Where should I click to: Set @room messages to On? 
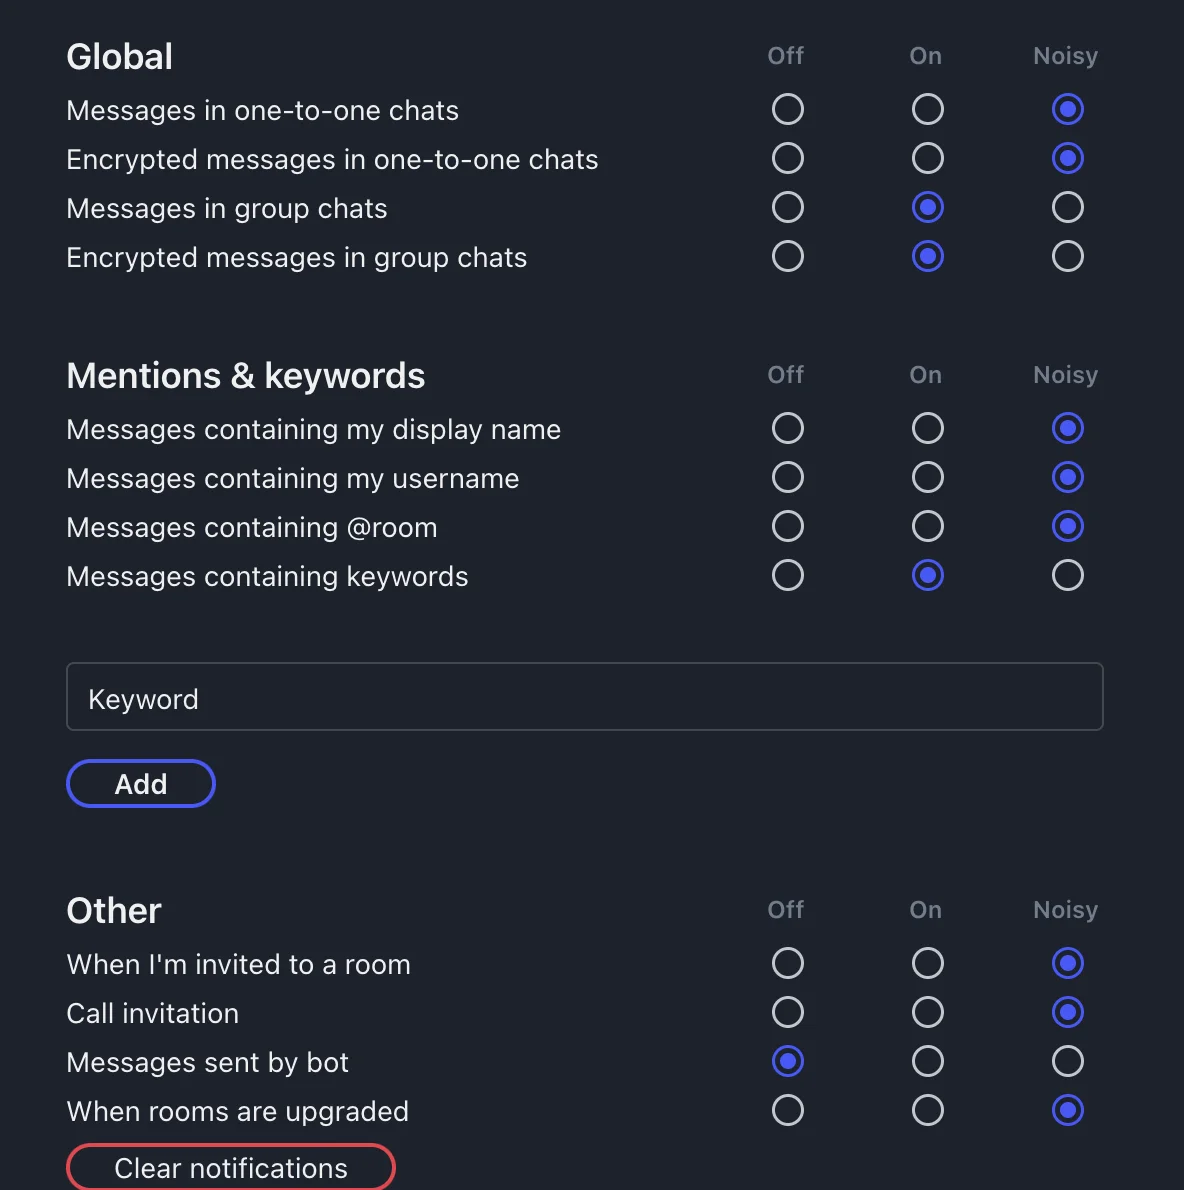pyautogui.click(x=928, y=526)
